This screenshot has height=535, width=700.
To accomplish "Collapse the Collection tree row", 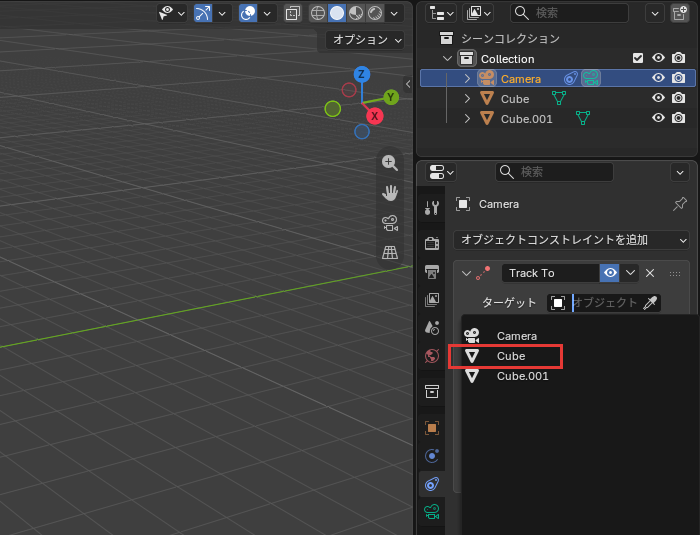I will [447, 59].
